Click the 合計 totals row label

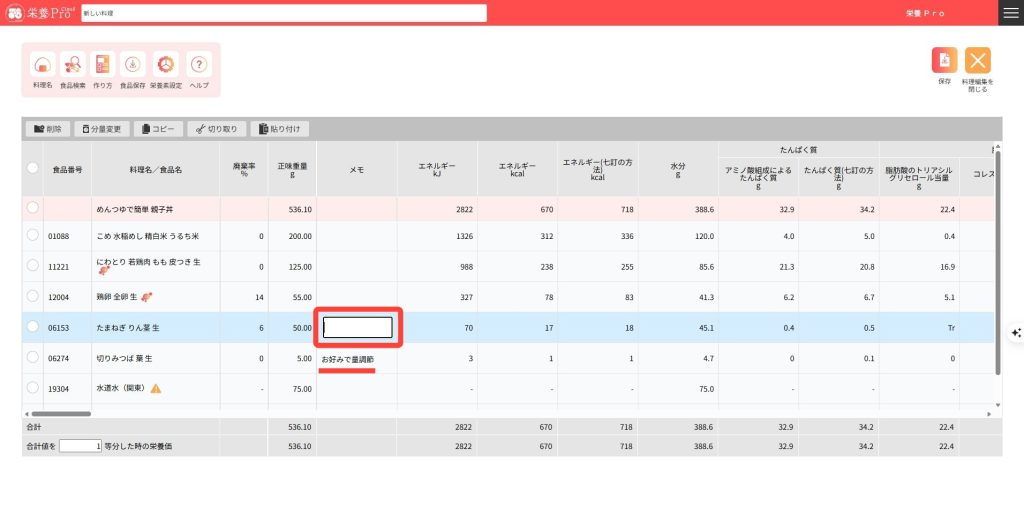click(33, 427)
